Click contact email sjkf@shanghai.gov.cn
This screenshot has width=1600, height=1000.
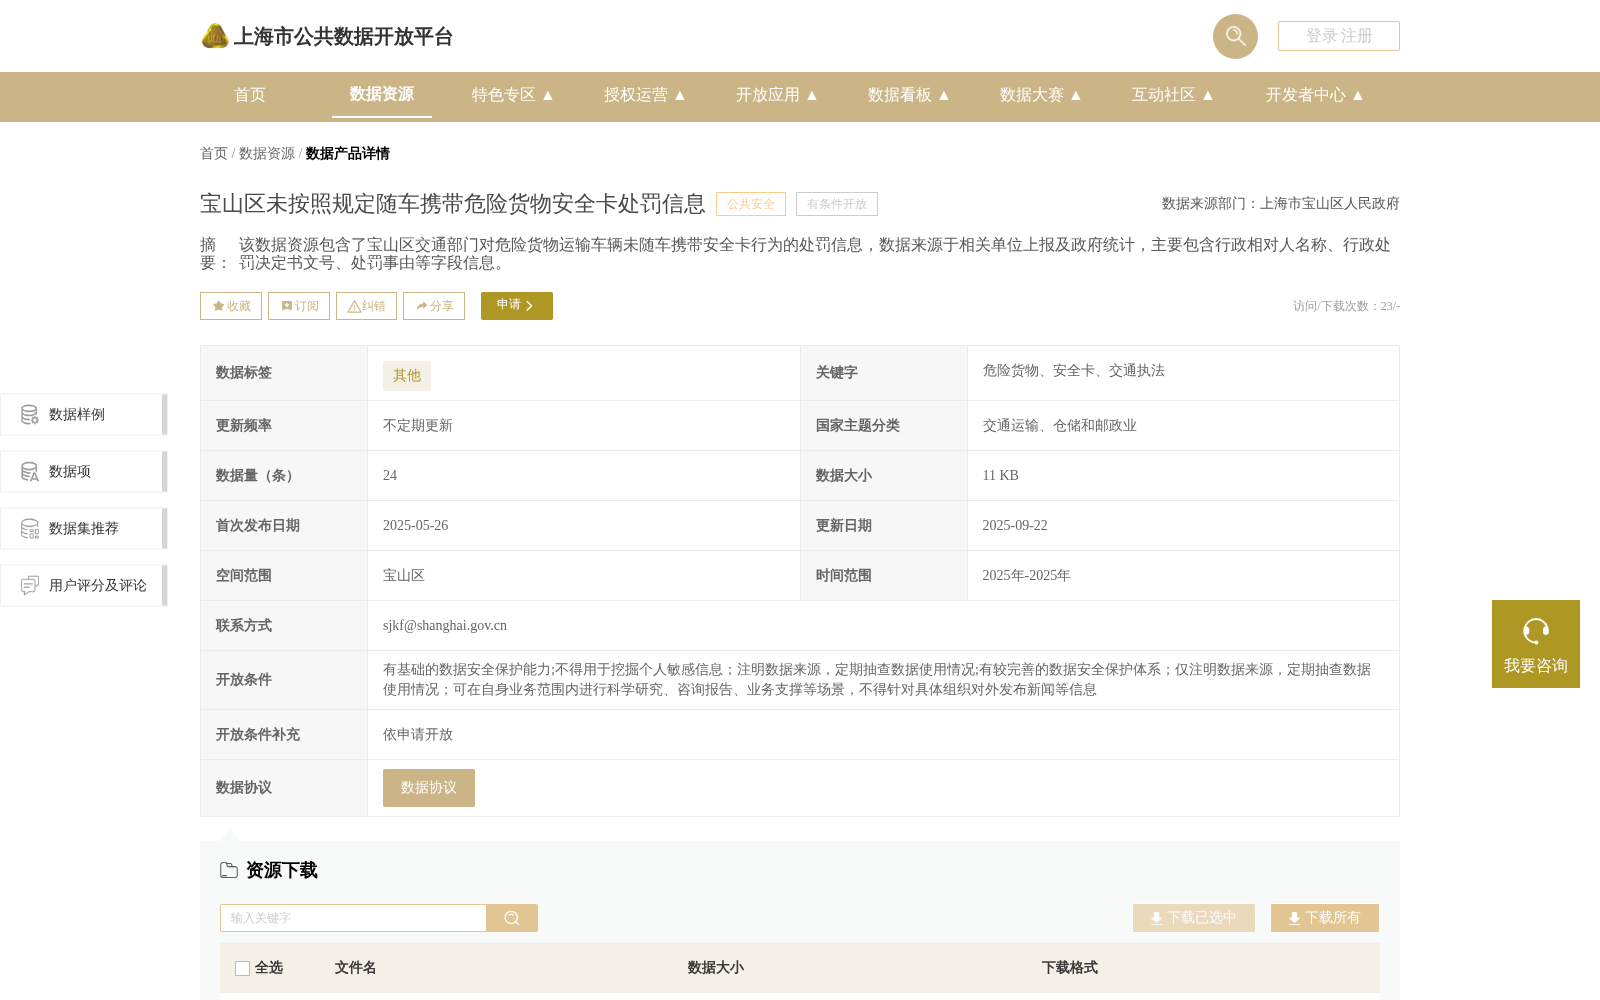tap(445, 626)
